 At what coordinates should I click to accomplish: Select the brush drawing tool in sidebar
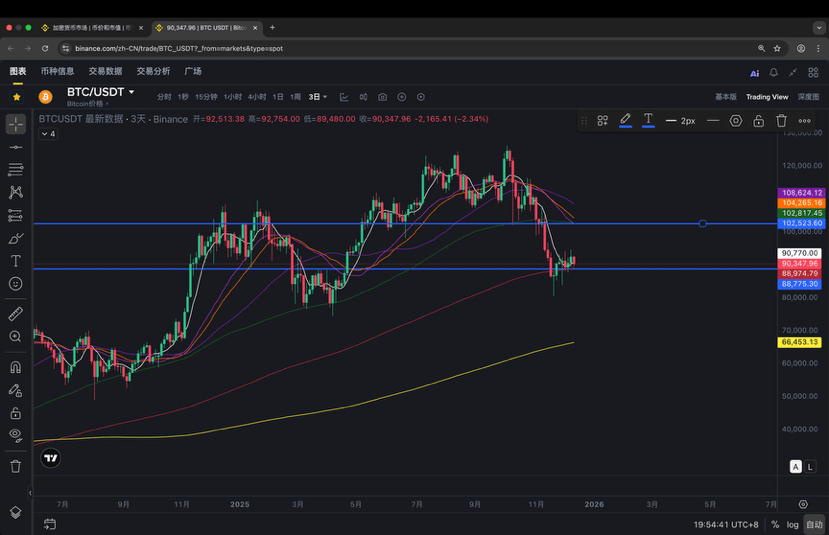[x=16, y=238]
